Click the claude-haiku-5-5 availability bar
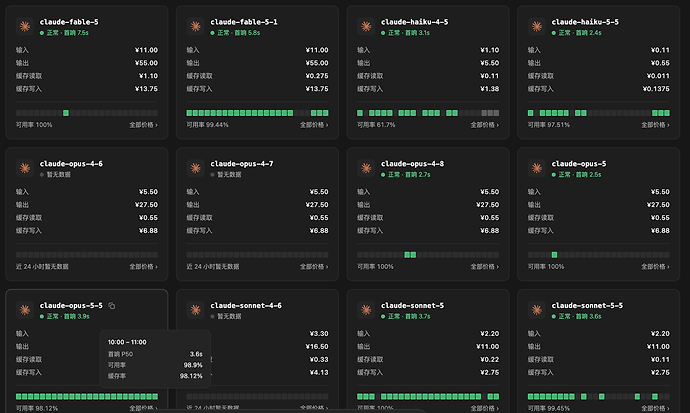690x413 pixels. (x=599, y=113)
